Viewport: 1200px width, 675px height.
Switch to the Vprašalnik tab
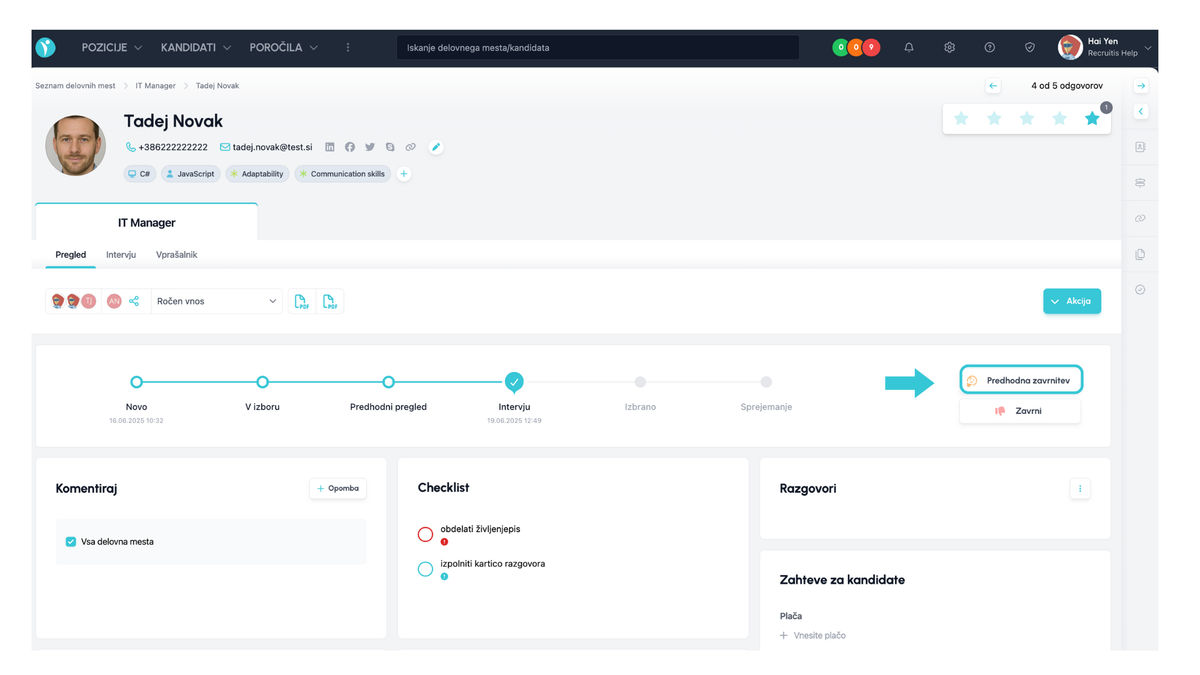[x=177, y=255]
